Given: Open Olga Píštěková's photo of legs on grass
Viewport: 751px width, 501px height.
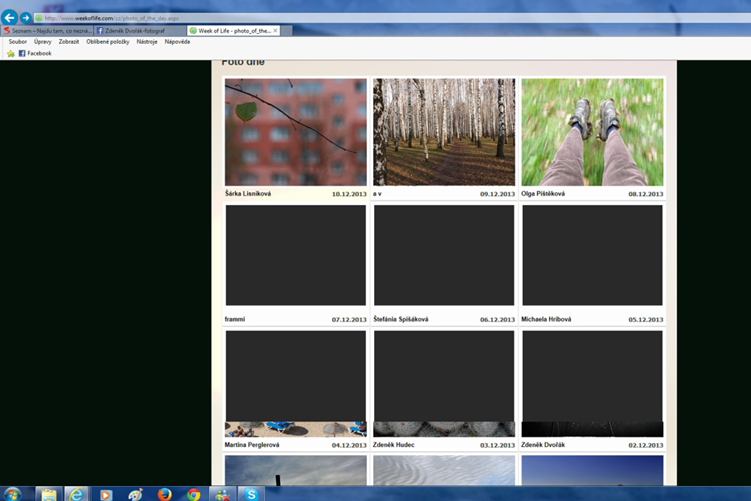Looking at the screenshot, I should 592,132.
